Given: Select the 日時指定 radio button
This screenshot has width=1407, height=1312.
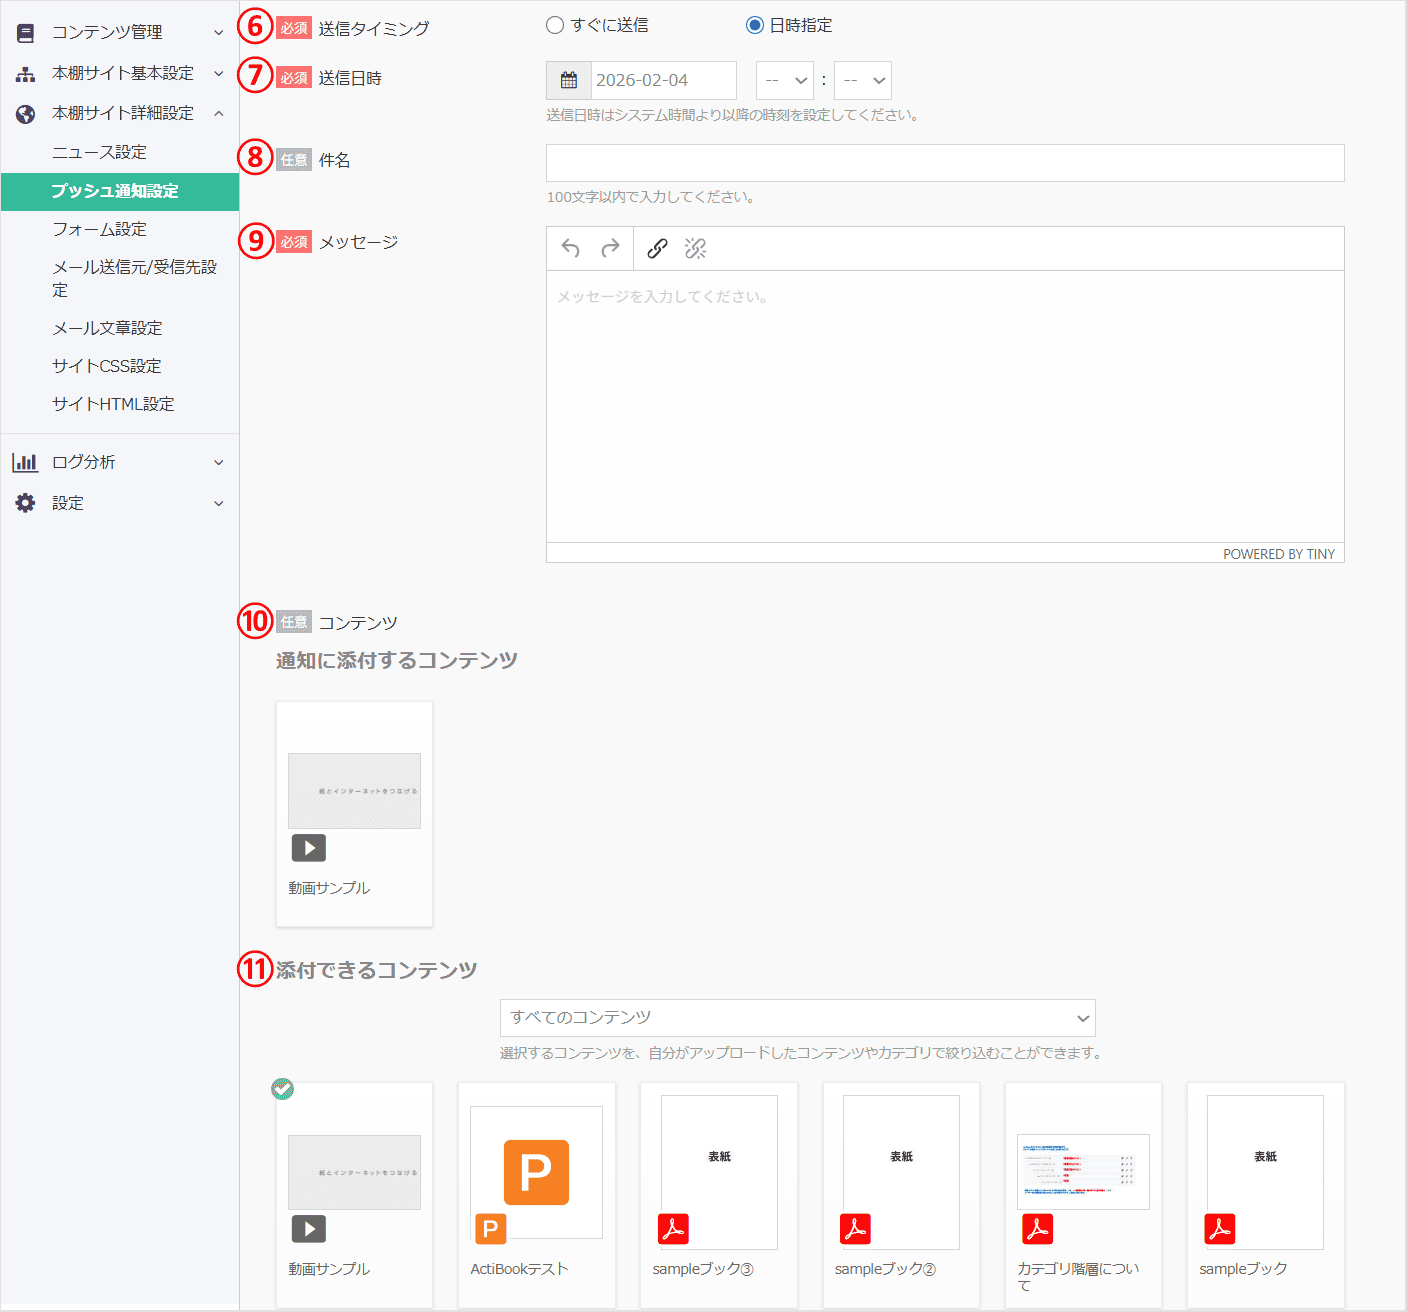Looking at the screenshot, I should click(755, 25).
